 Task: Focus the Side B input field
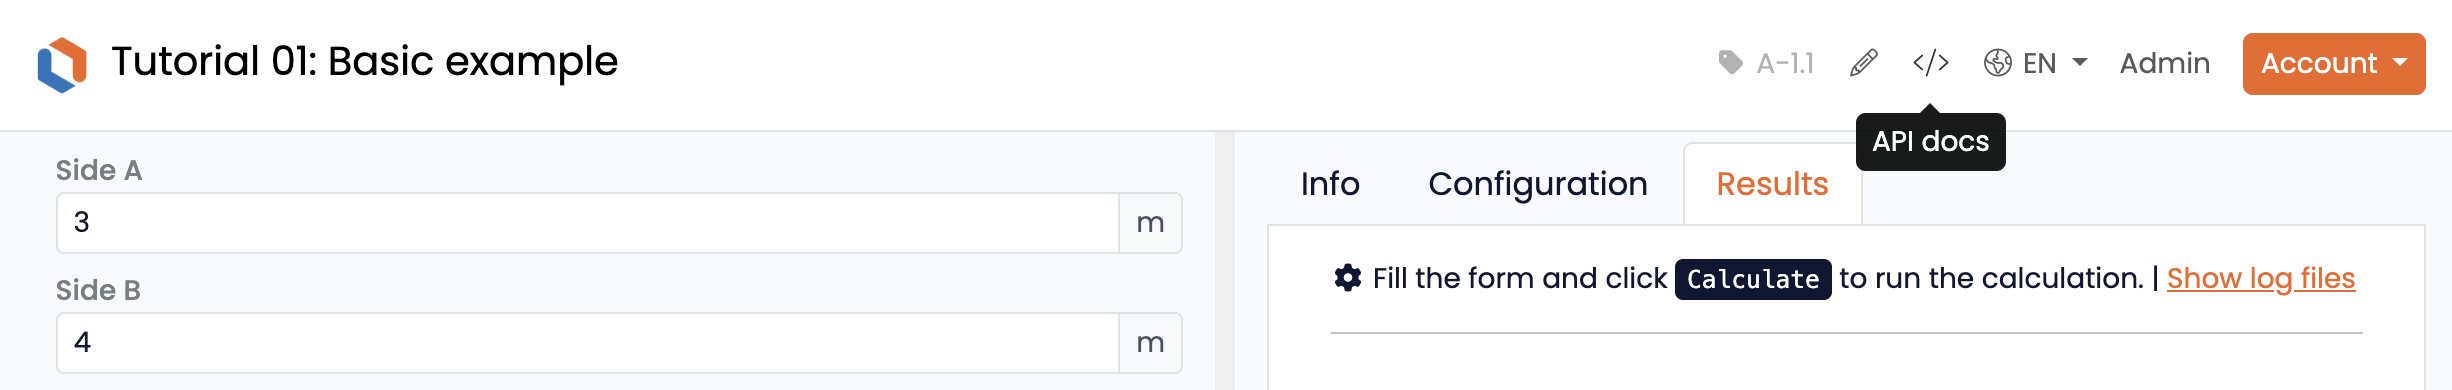pyautogui.click(x=588, y=343)
